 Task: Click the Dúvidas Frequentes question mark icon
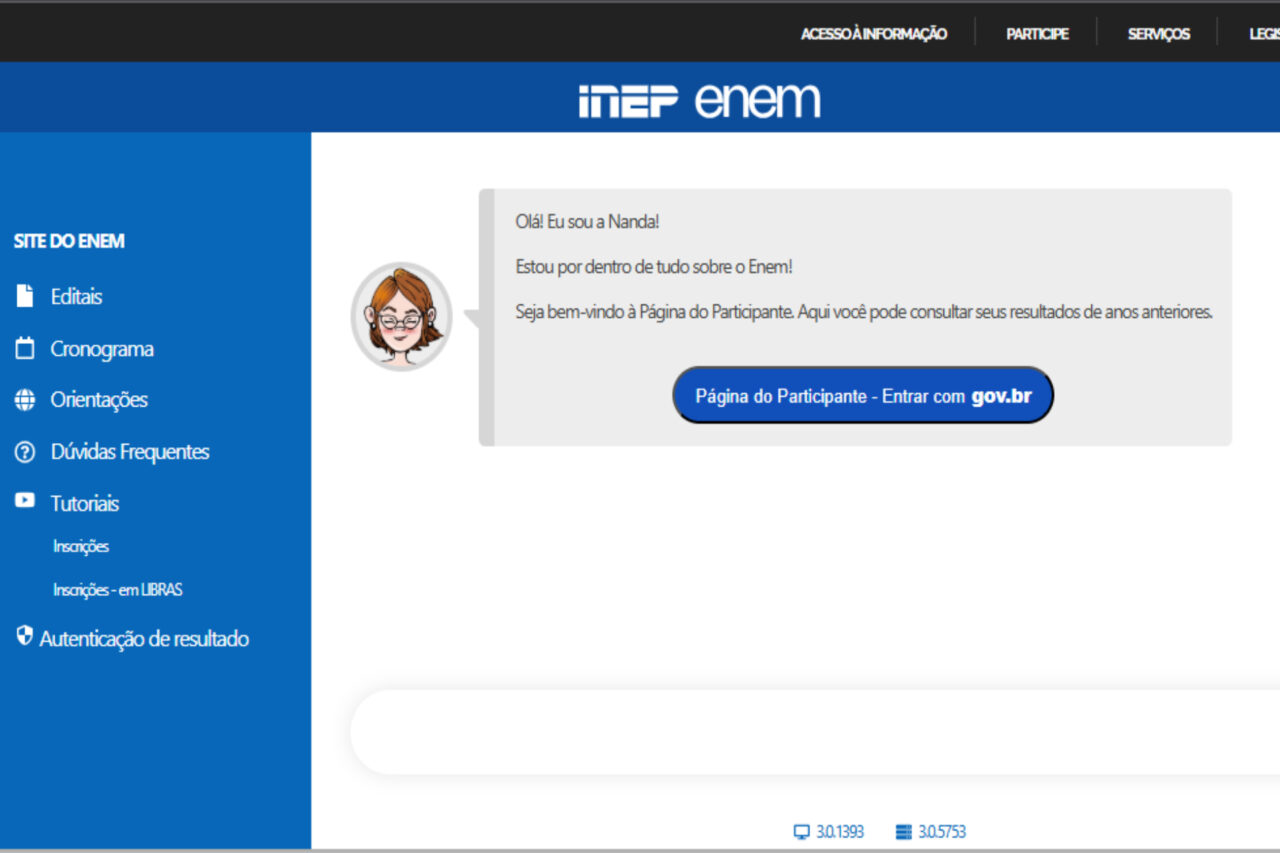coord(25,452)
